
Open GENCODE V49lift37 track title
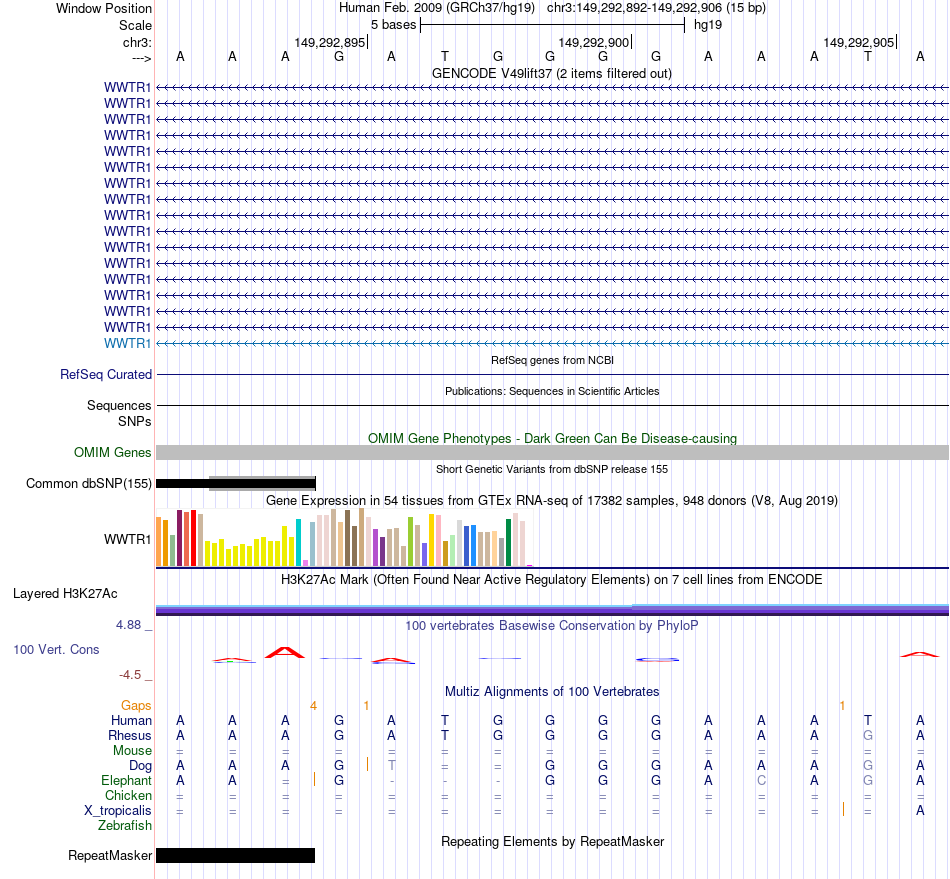click(x=552, y=73)
